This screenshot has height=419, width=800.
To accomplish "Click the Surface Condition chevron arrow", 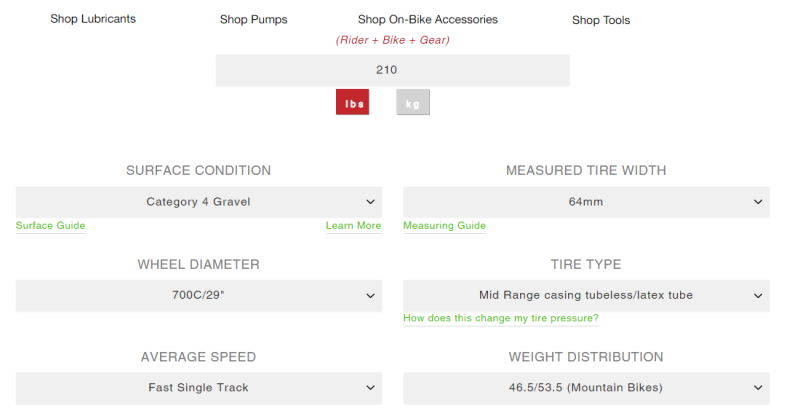I will [x=371, y=202].
